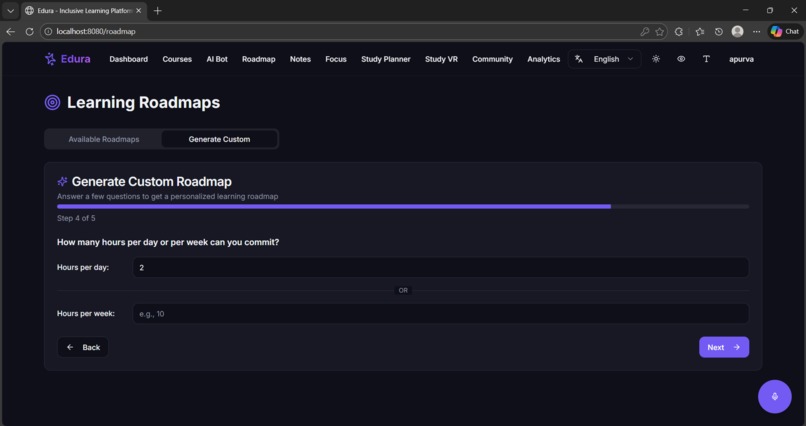Open the Focus page

pyautogui.click(x=336, y=59)
